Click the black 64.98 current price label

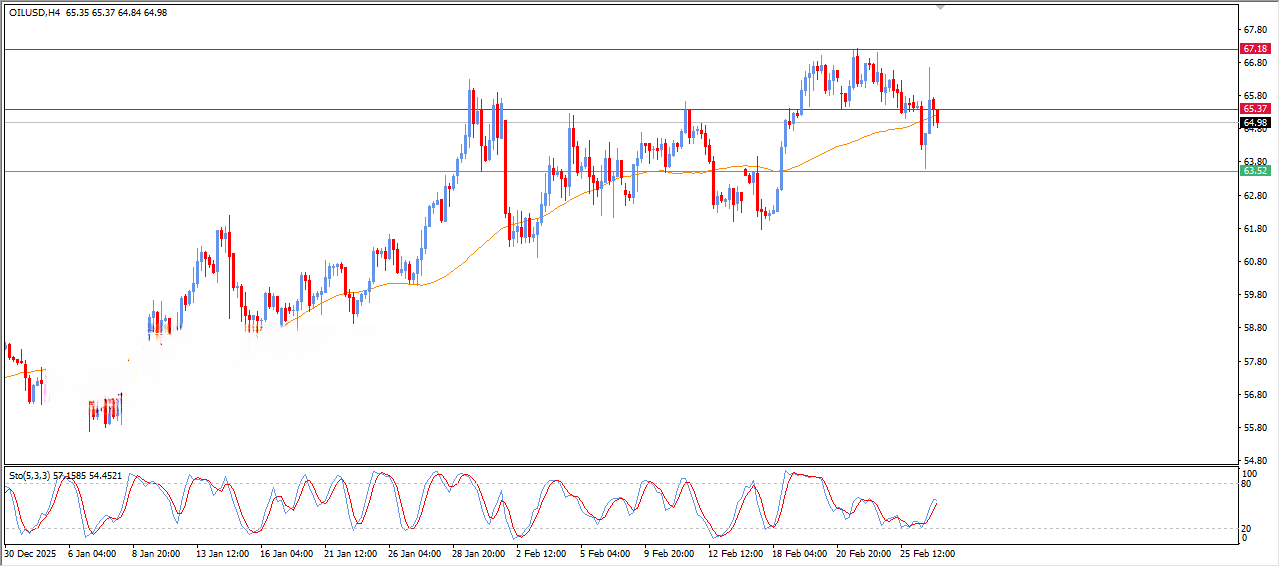1254,123
